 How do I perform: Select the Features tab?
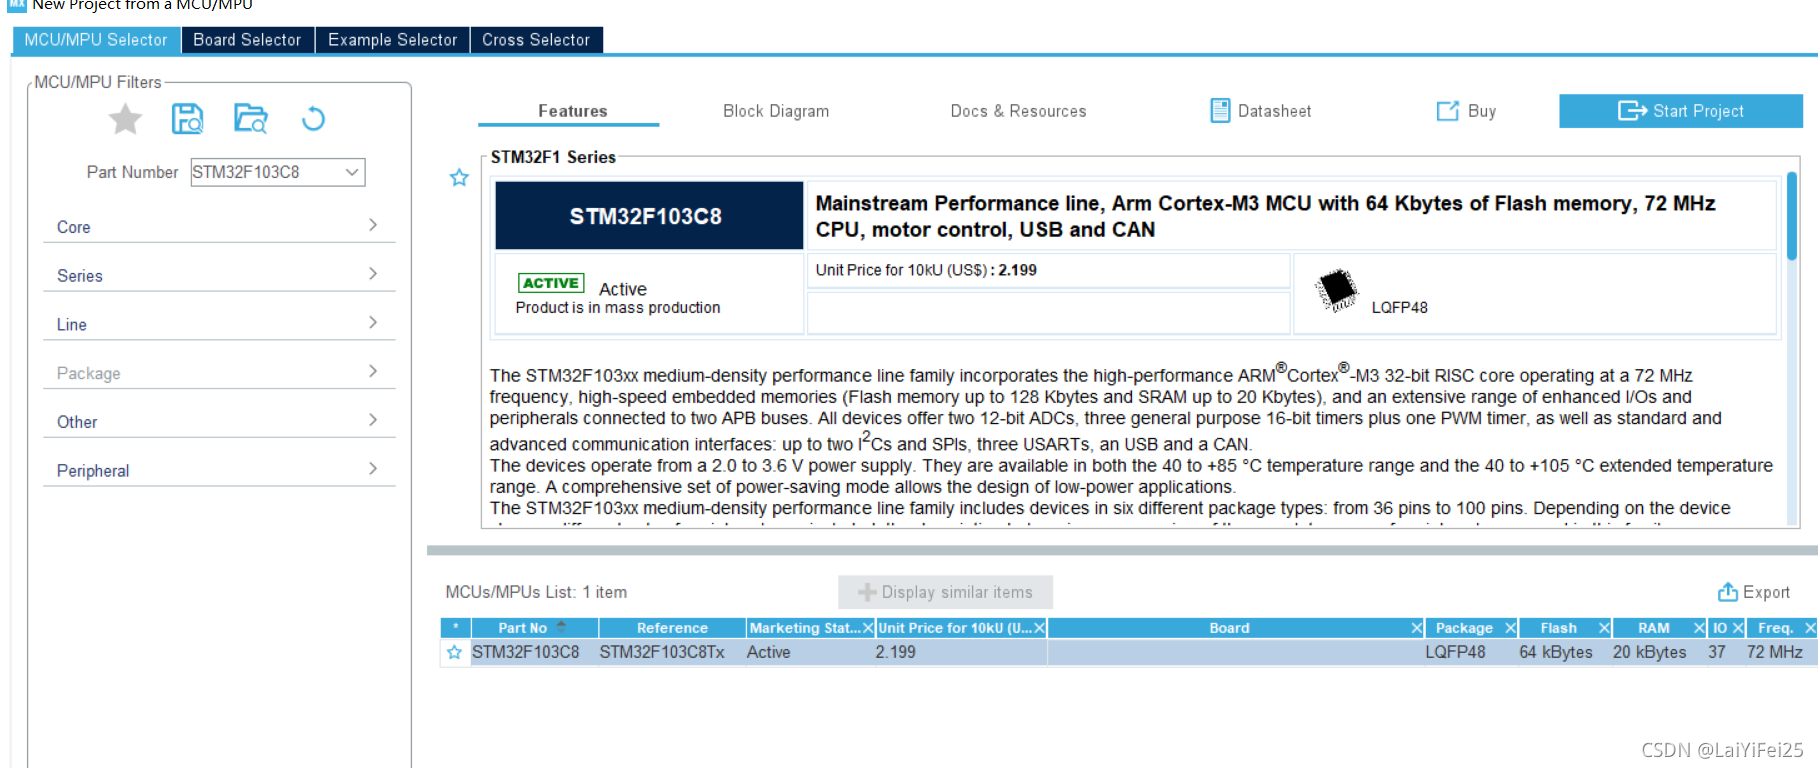[x=572, y=111]
